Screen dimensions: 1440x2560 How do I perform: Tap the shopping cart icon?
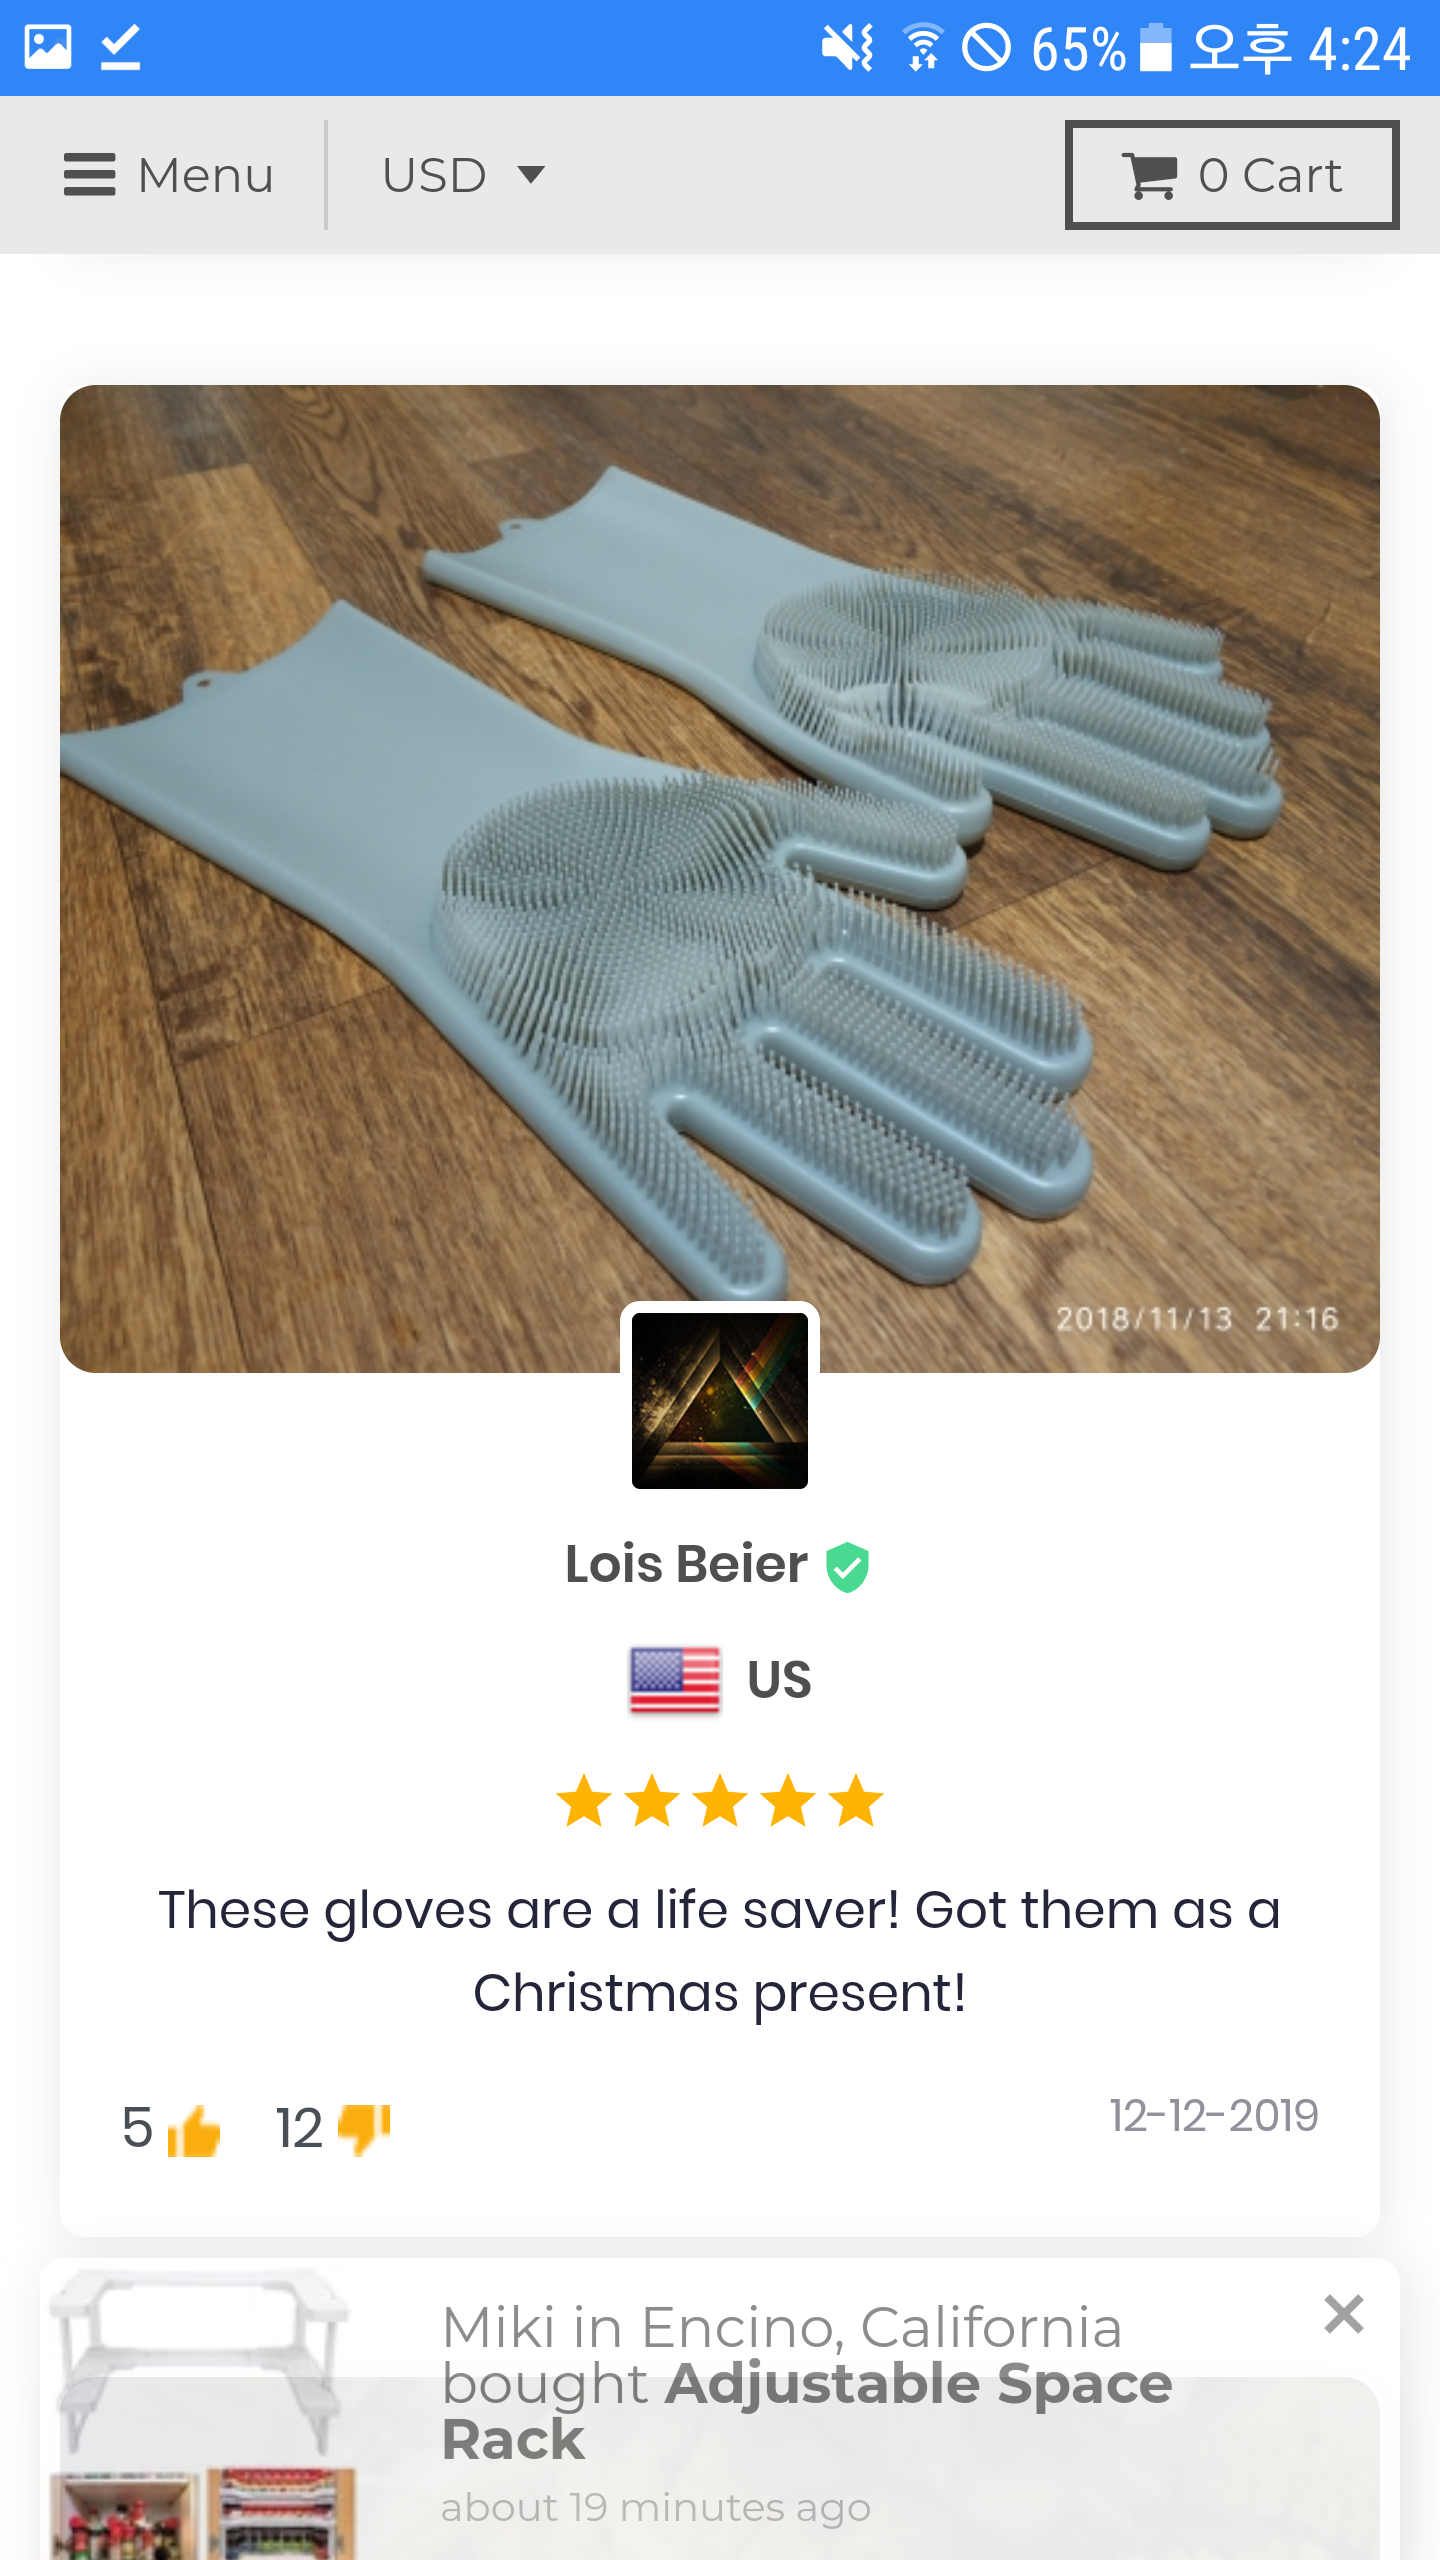click(x=1149, y=176)
